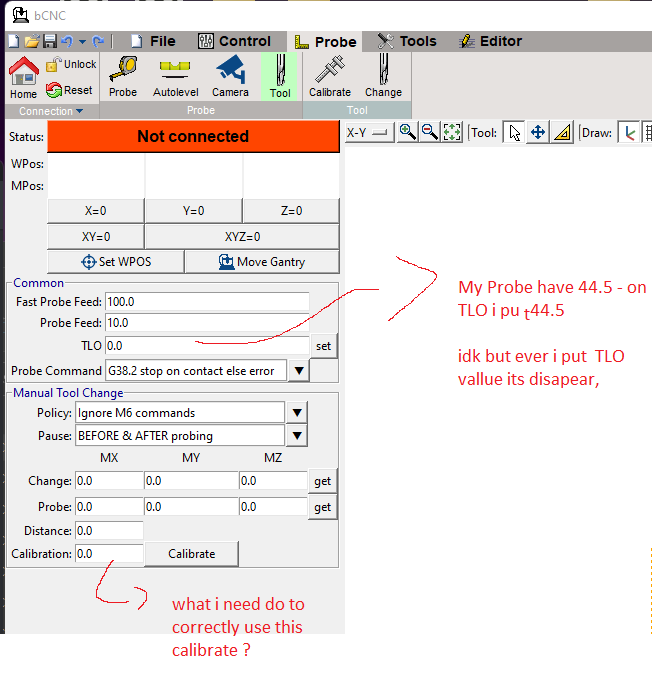Click the zoom in magnifier icon
652x691 pixels.
coord(408,132)
